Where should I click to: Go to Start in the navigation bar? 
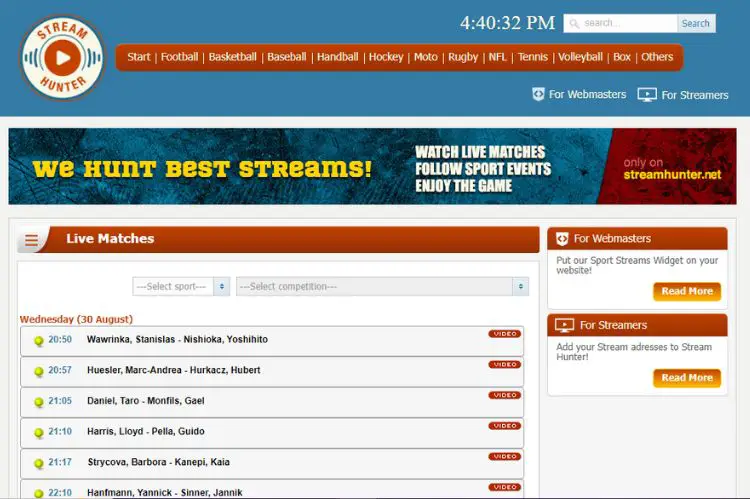[x=139, y=57]
